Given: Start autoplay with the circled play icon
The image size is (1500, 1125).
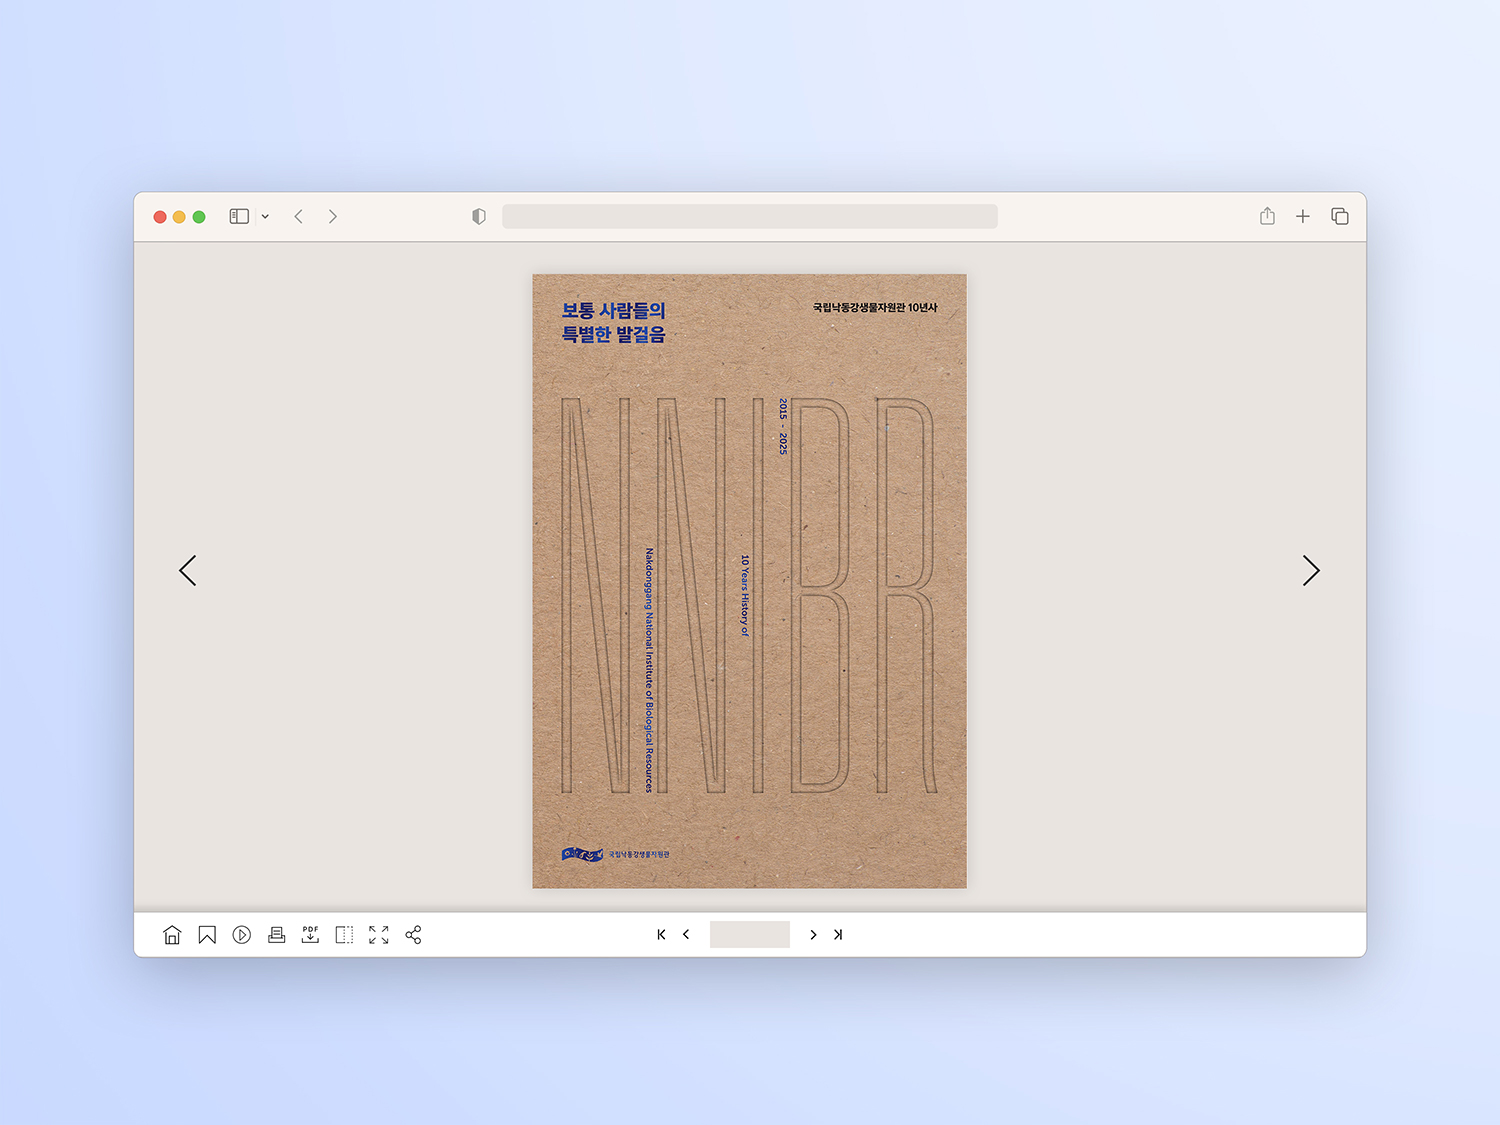Looking at the screenshot, I should point(242,935).
